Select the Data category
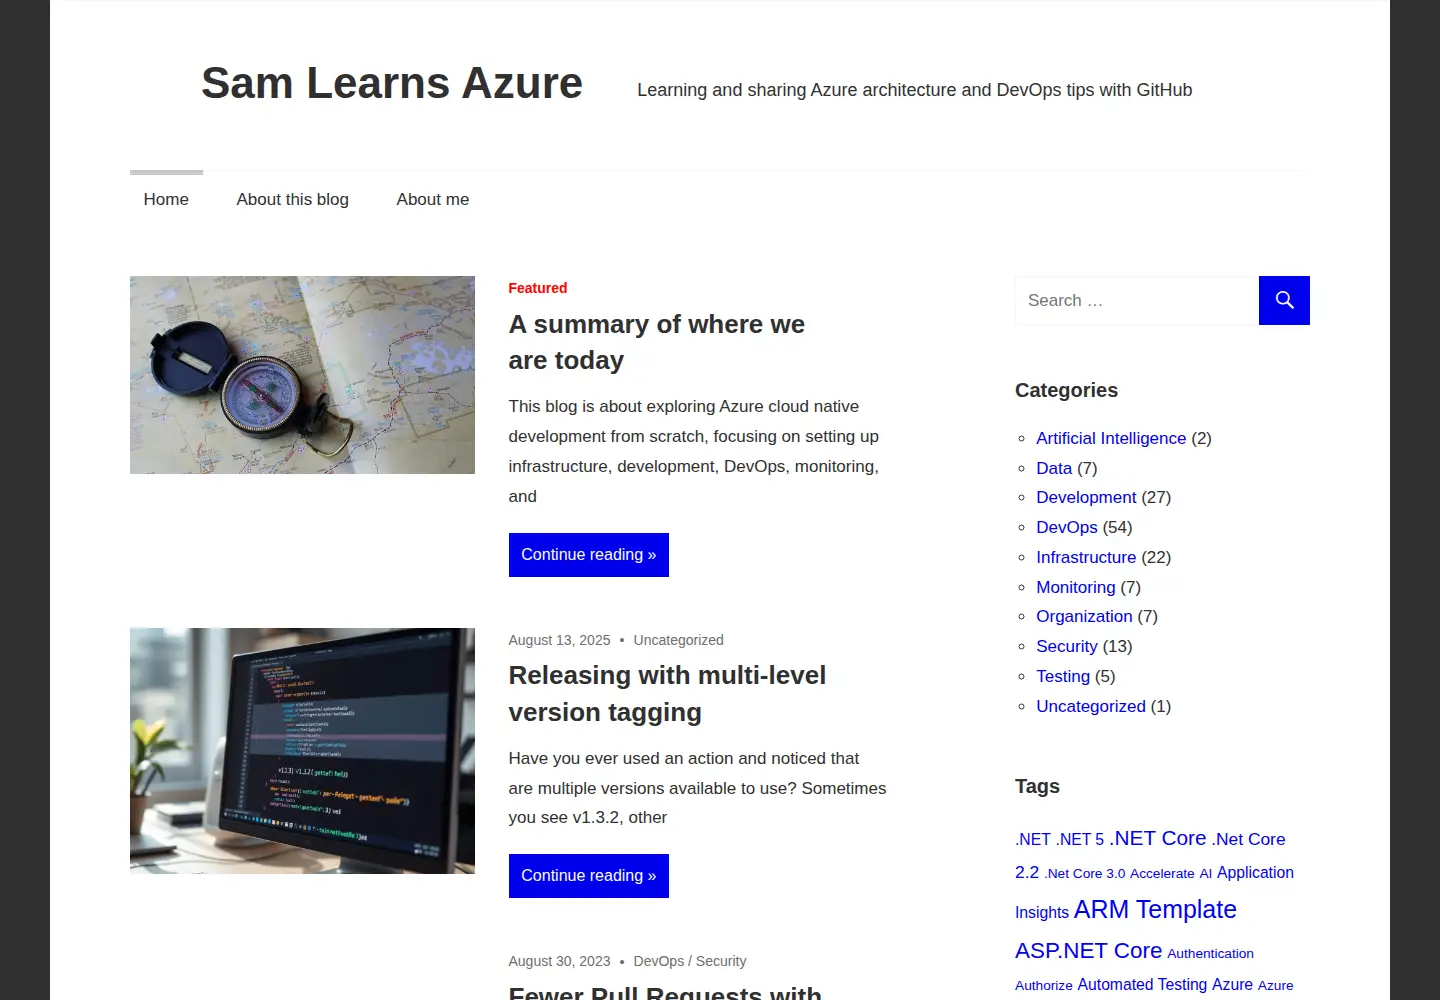This screenshot has width=1440, height=1000. 1054,468
